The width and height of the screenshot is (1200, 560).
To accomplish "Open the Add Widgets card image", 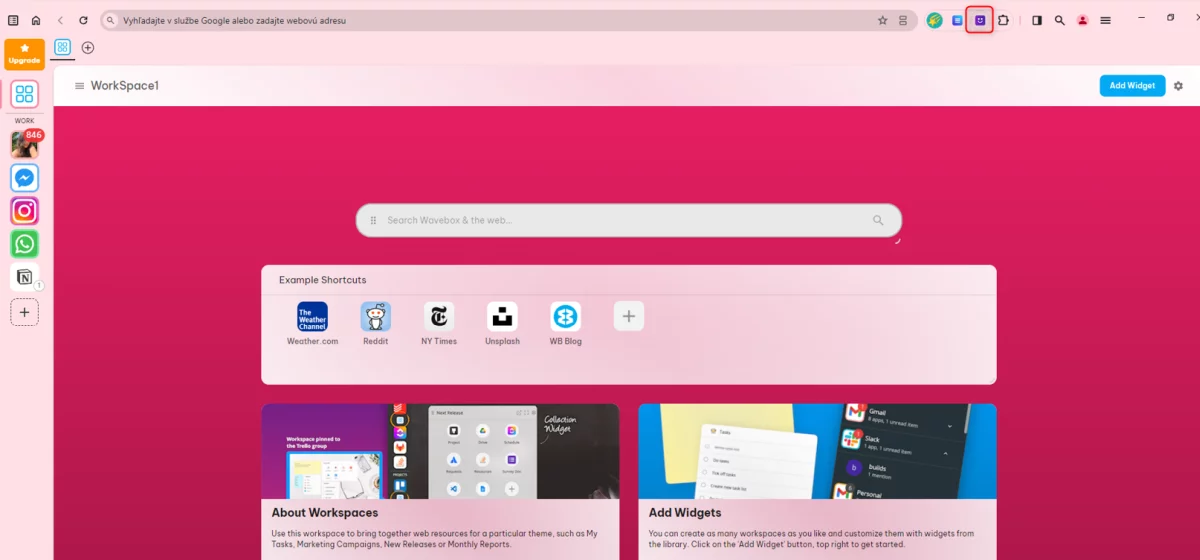I will (817, 451).
